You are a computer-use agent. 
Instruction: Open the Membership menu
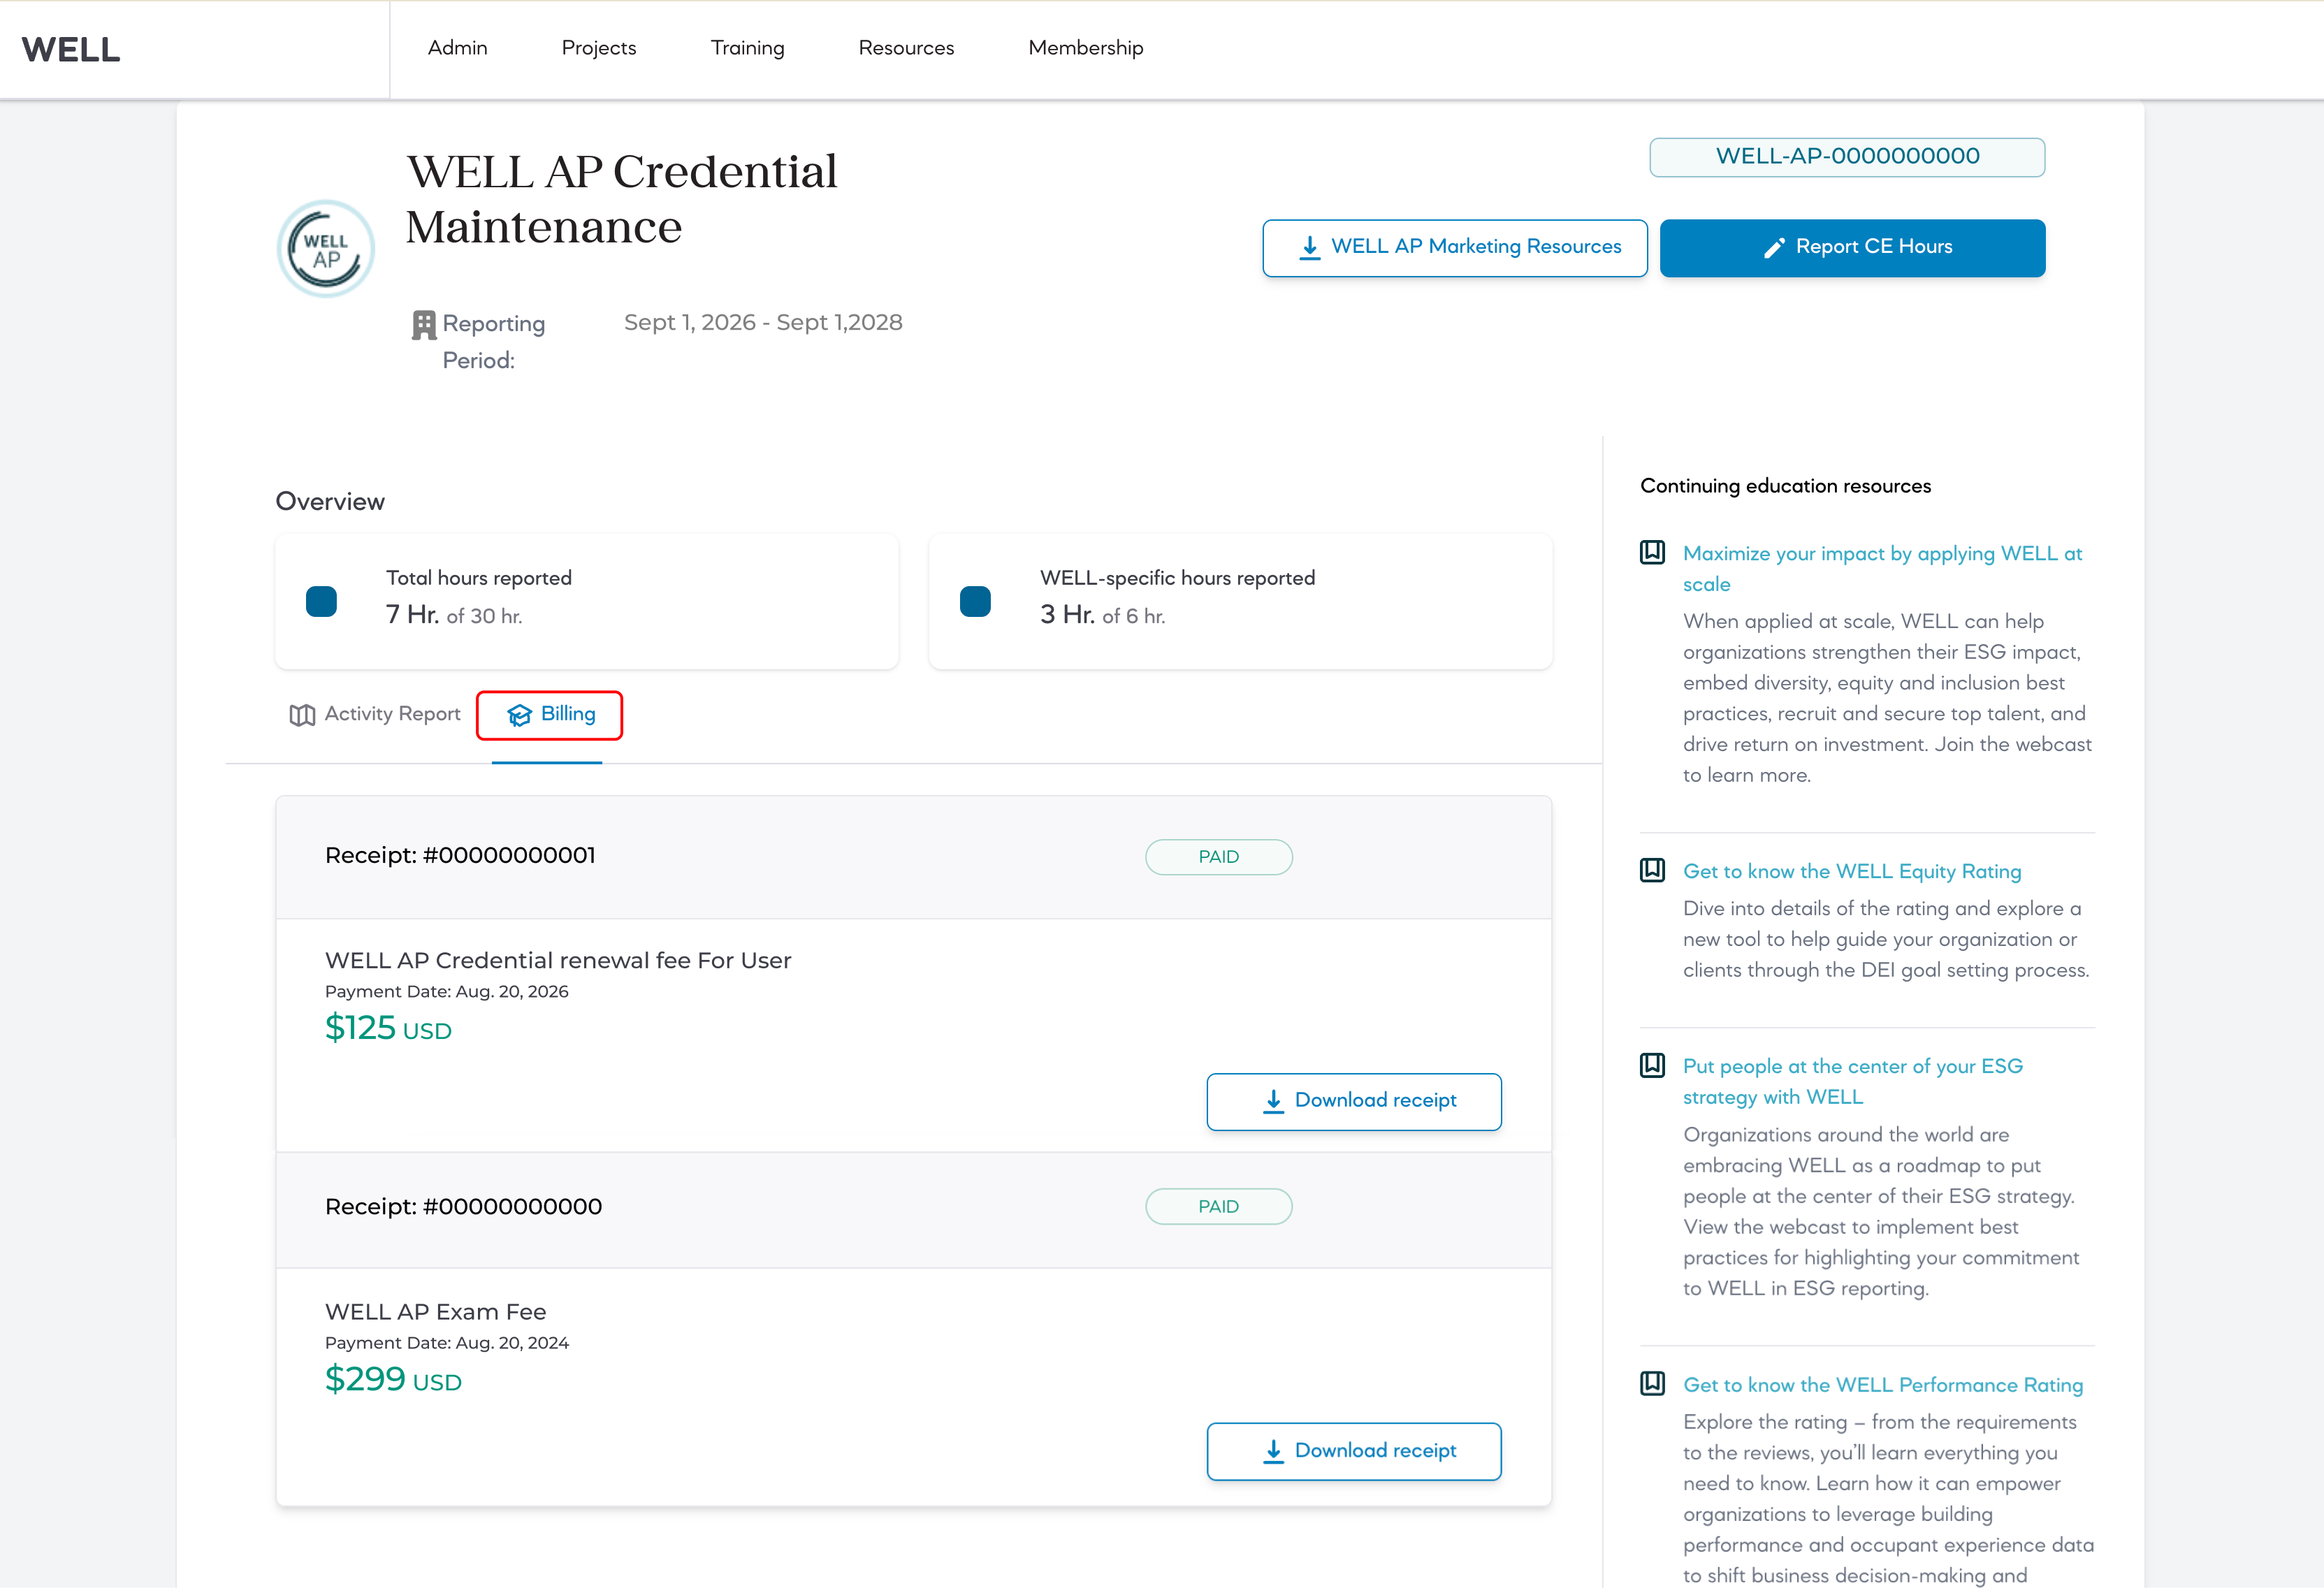[1085, 48]
